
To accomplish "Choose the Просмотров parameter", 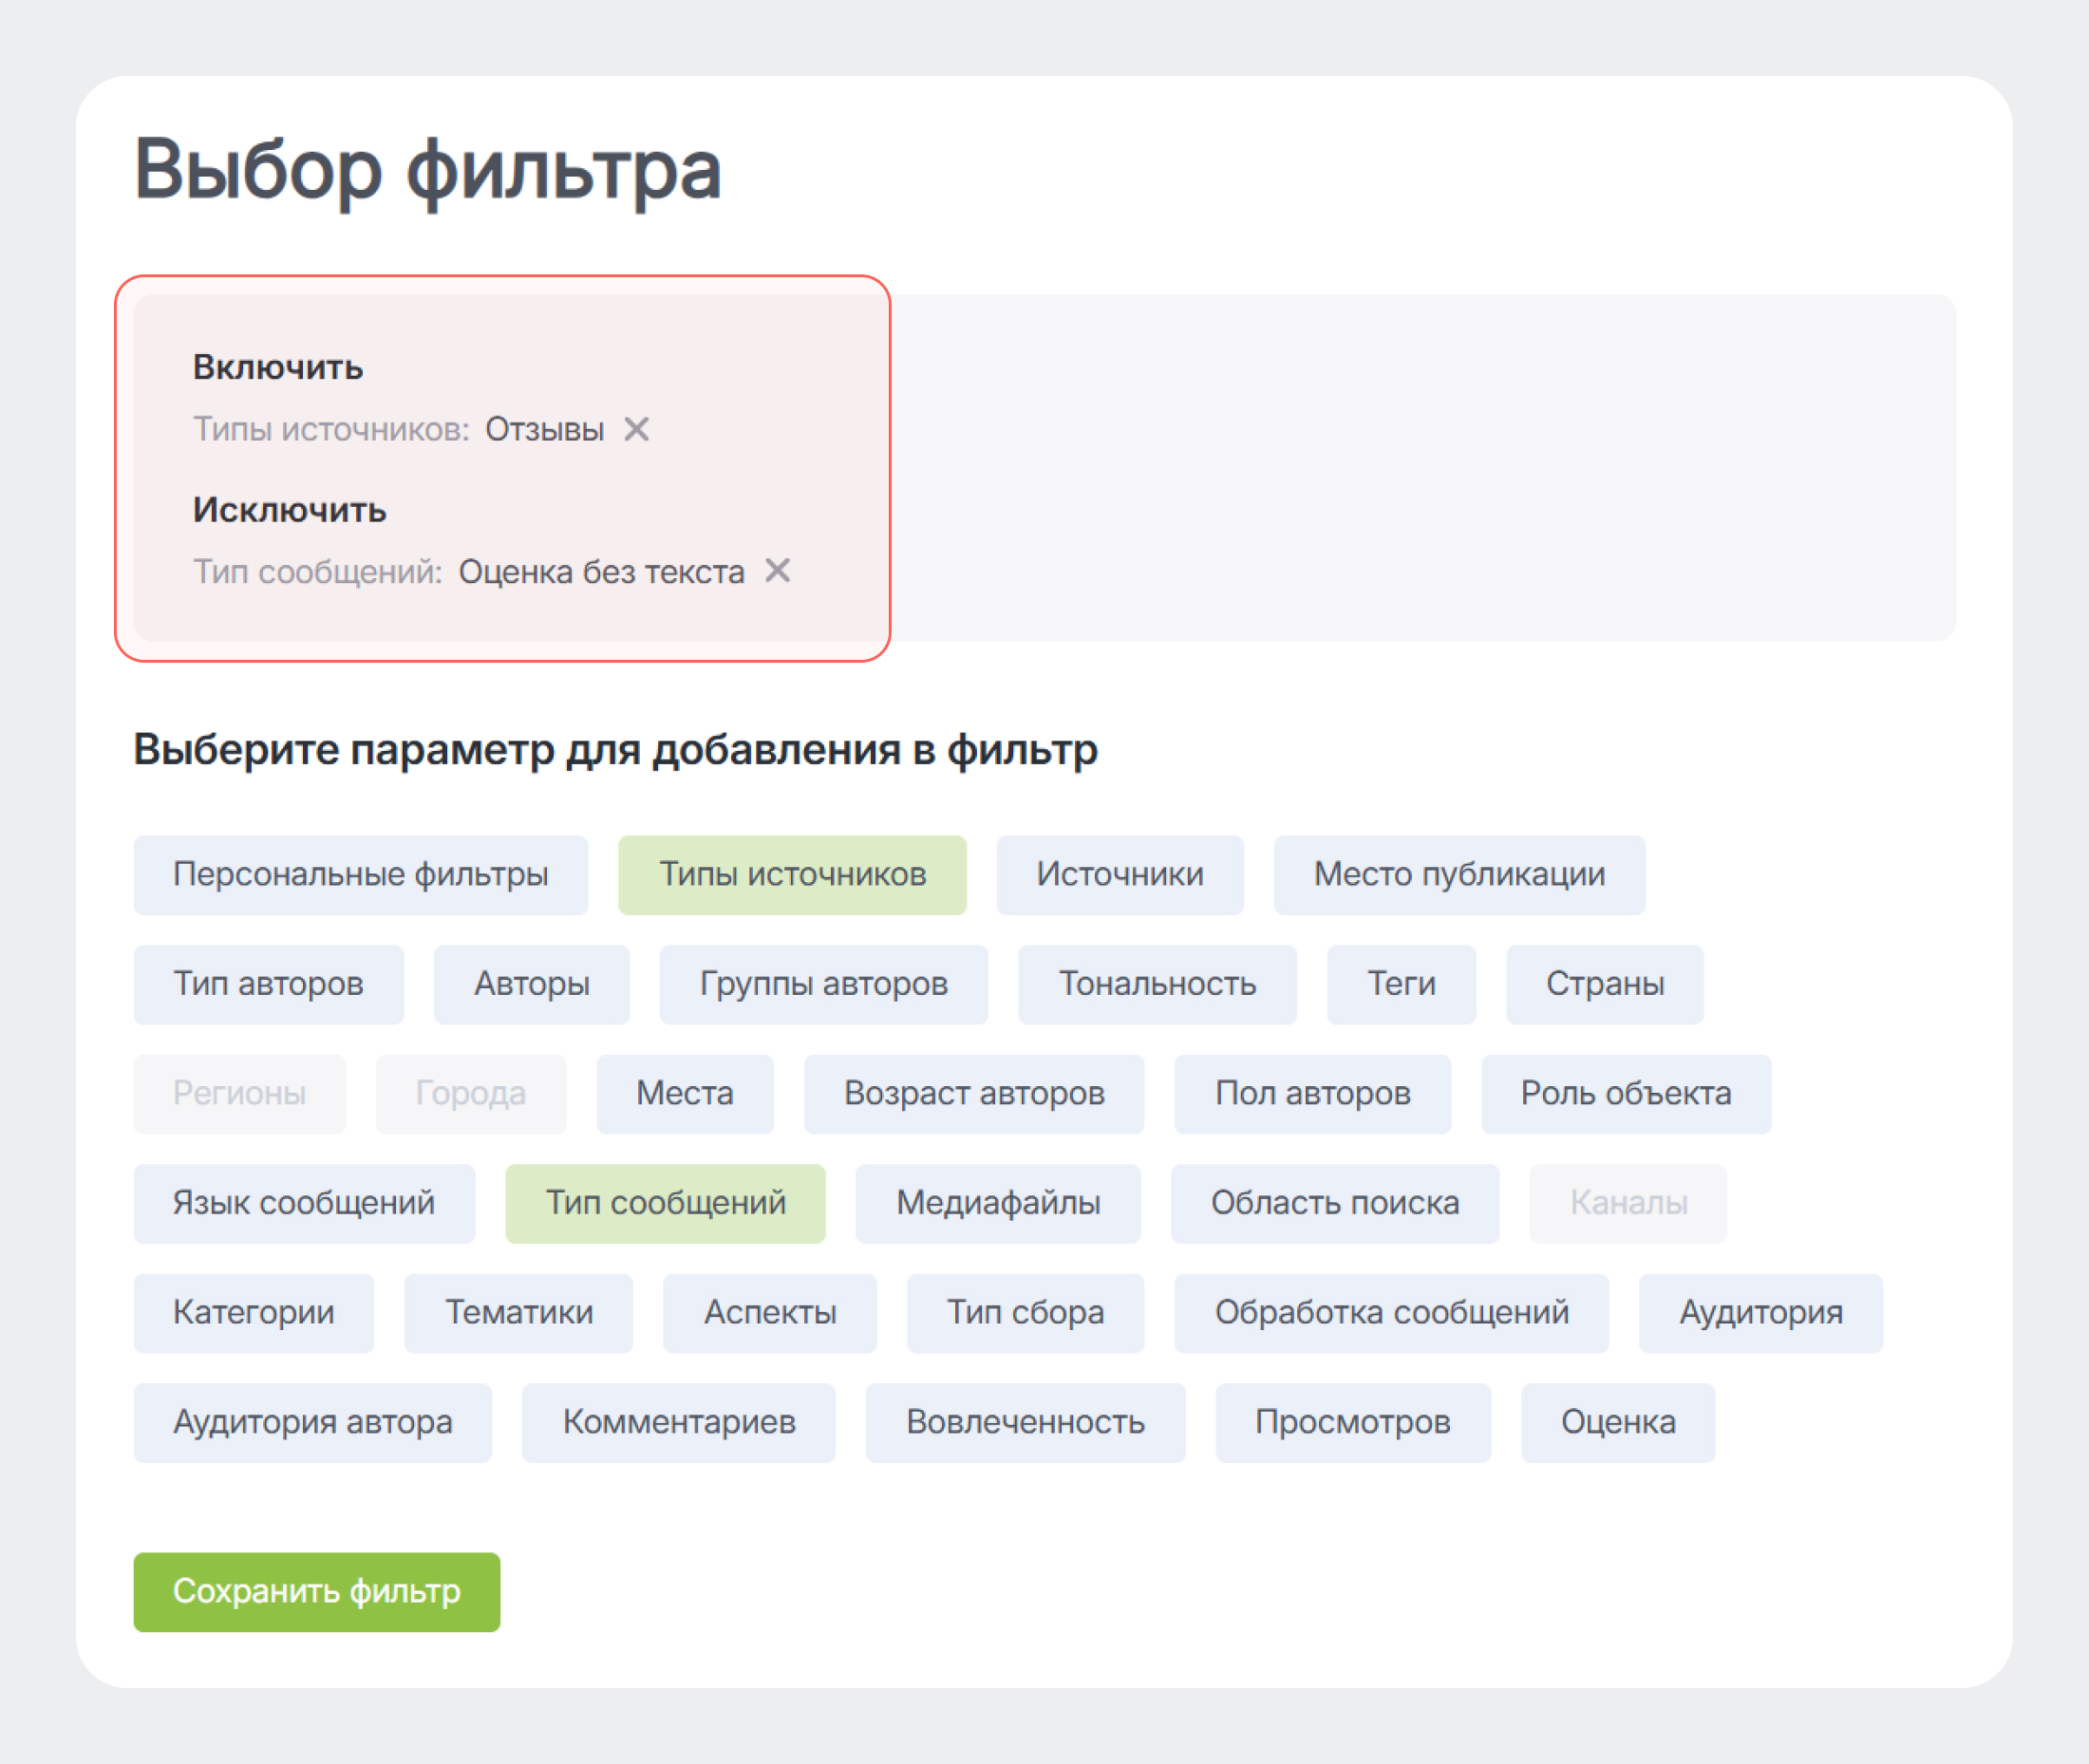I will pyautogui.click(x=1353, y=1422).
